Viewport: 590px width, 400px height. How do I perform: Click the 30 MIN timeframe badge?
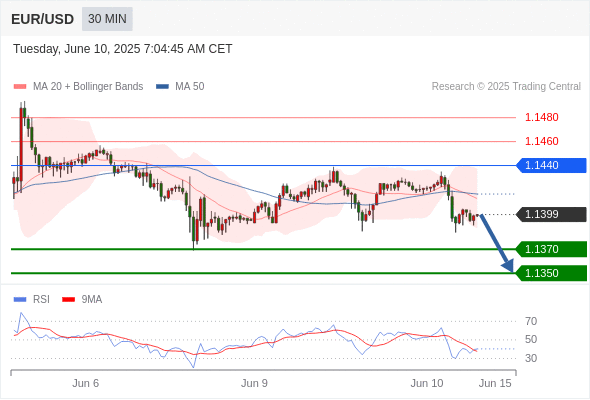point(107,19)
